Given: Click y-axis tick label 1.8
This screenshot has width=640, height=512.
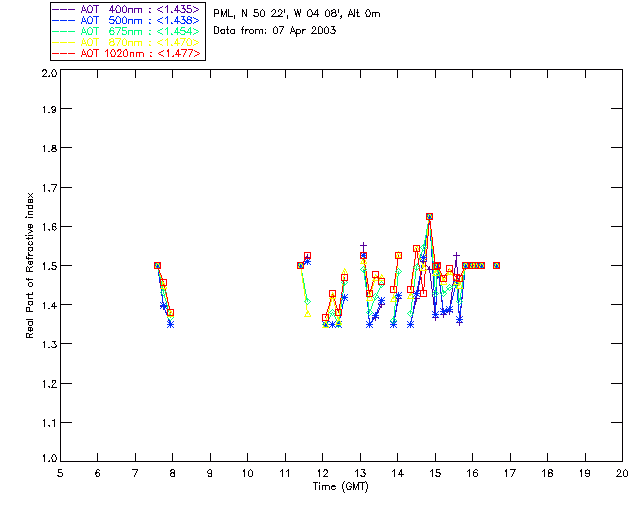Looking at the screenshot, I should coord(49,148).
